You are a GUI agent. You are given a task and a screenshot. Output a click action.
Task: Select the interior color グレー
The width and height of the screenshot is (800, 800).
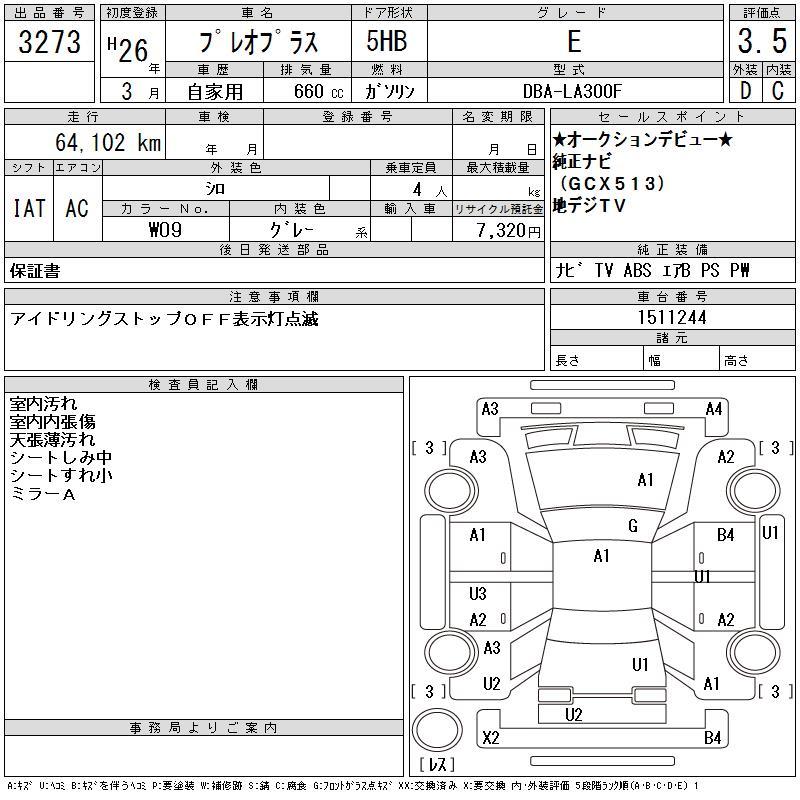point(291,230)
